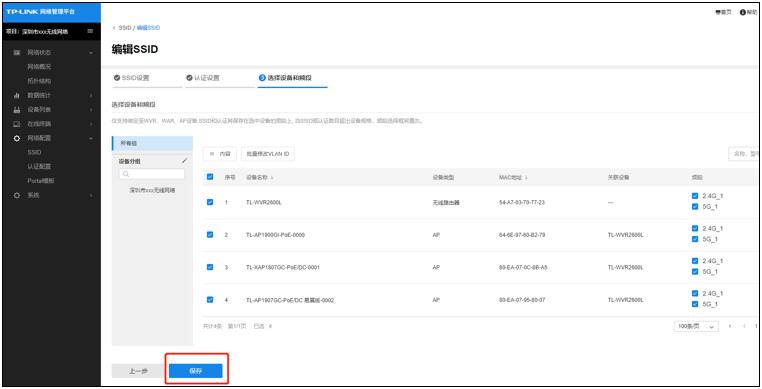Open Portal模板 in the sidebar
Viewport: 762px width, 389px height.
(41, 181)
